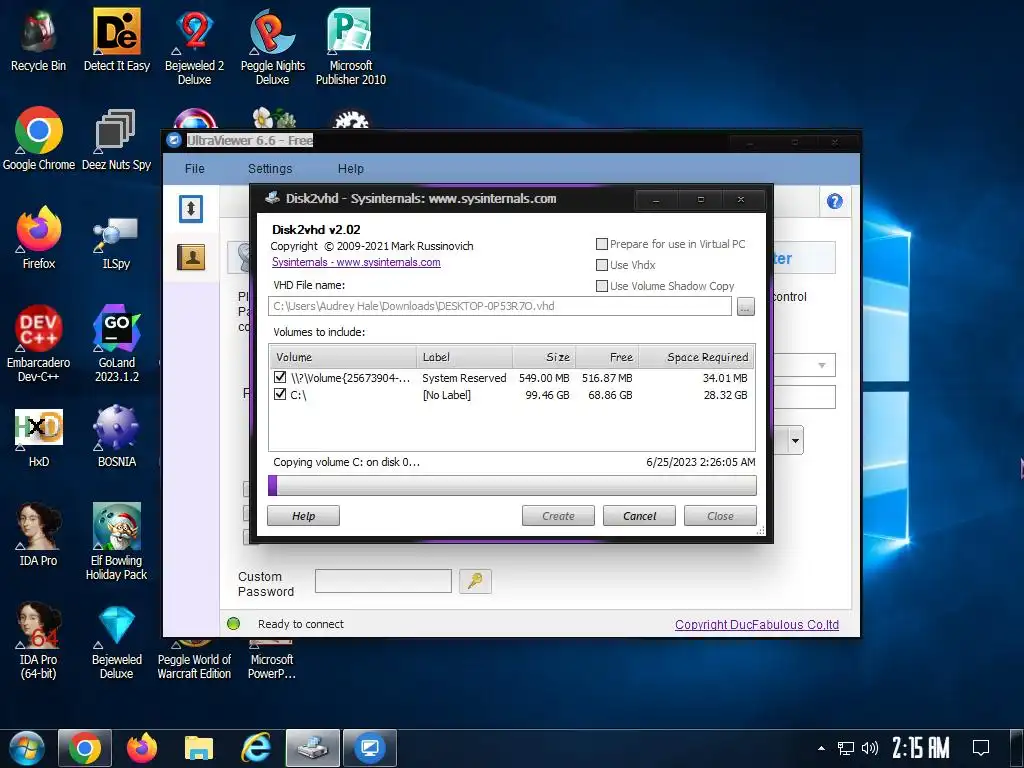Click the 549.00 MB size cell
Viewport: 1024px width, 768px height.
click(544, 377)
